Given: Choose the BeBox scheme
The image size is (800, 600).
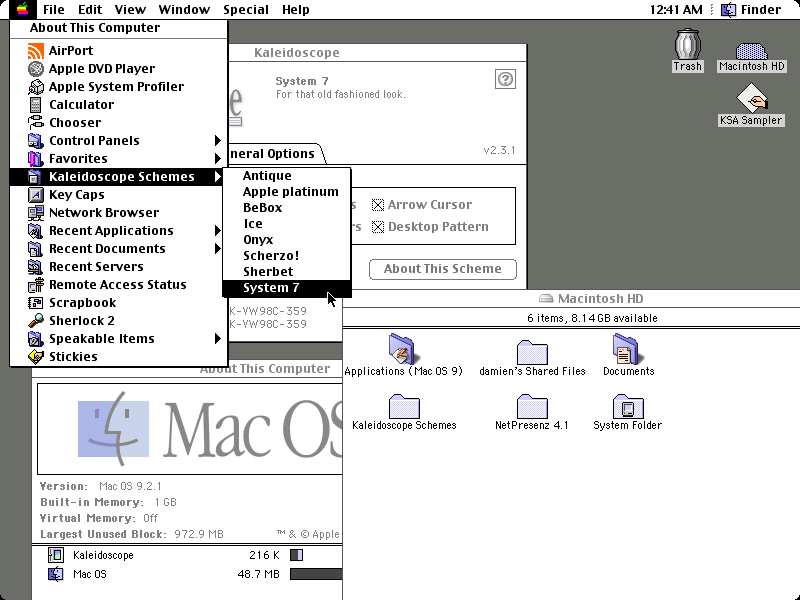Looking at the screenshot, I should pos(287,208).
